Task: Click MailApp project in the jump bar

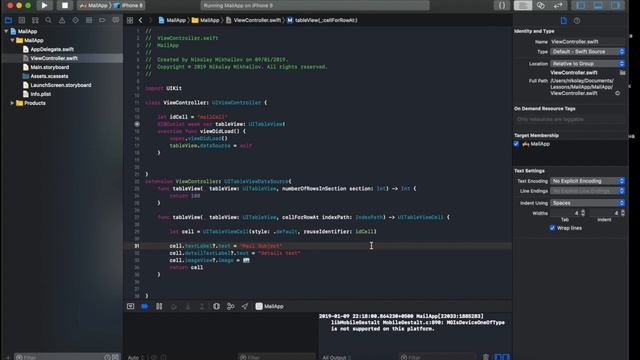Action: (172, 20)
